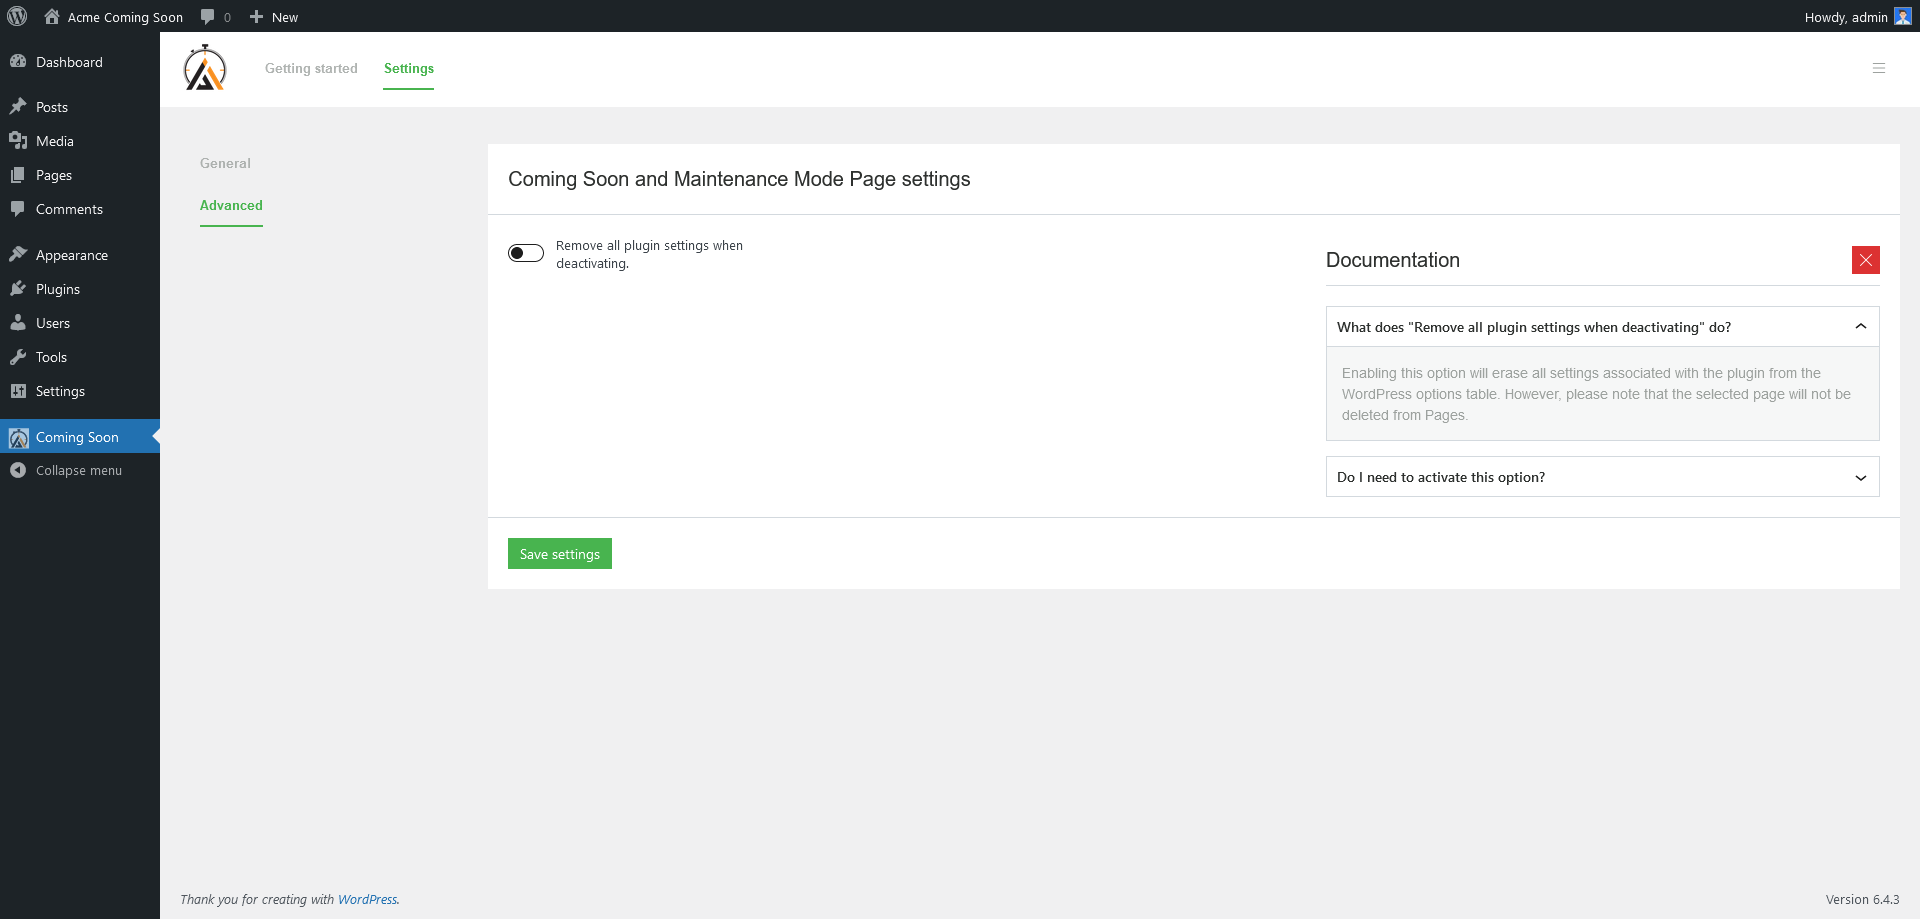Click the 'Coming Soon and Maintenance Mode Page settings' heading

(739, 179)
